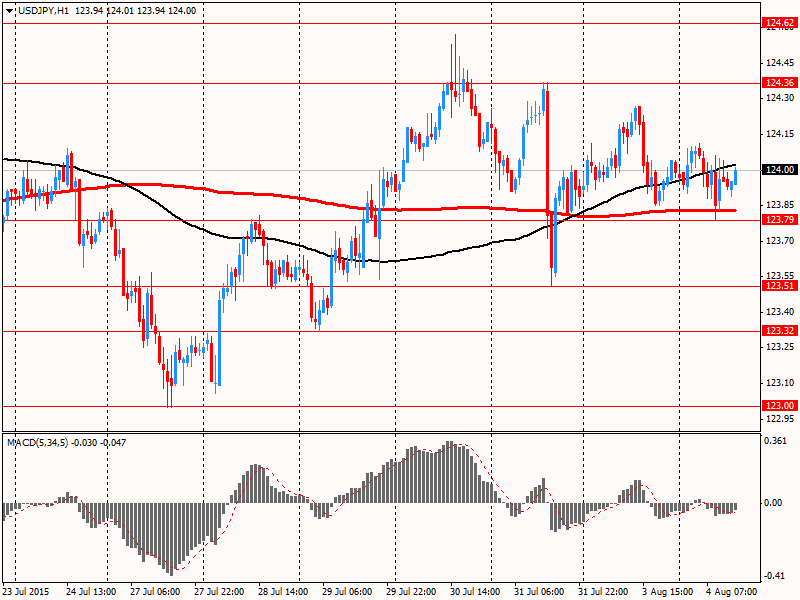800x600 pixels.
Task: Select the red 123.79 price level label
Action: pos(779,220)
